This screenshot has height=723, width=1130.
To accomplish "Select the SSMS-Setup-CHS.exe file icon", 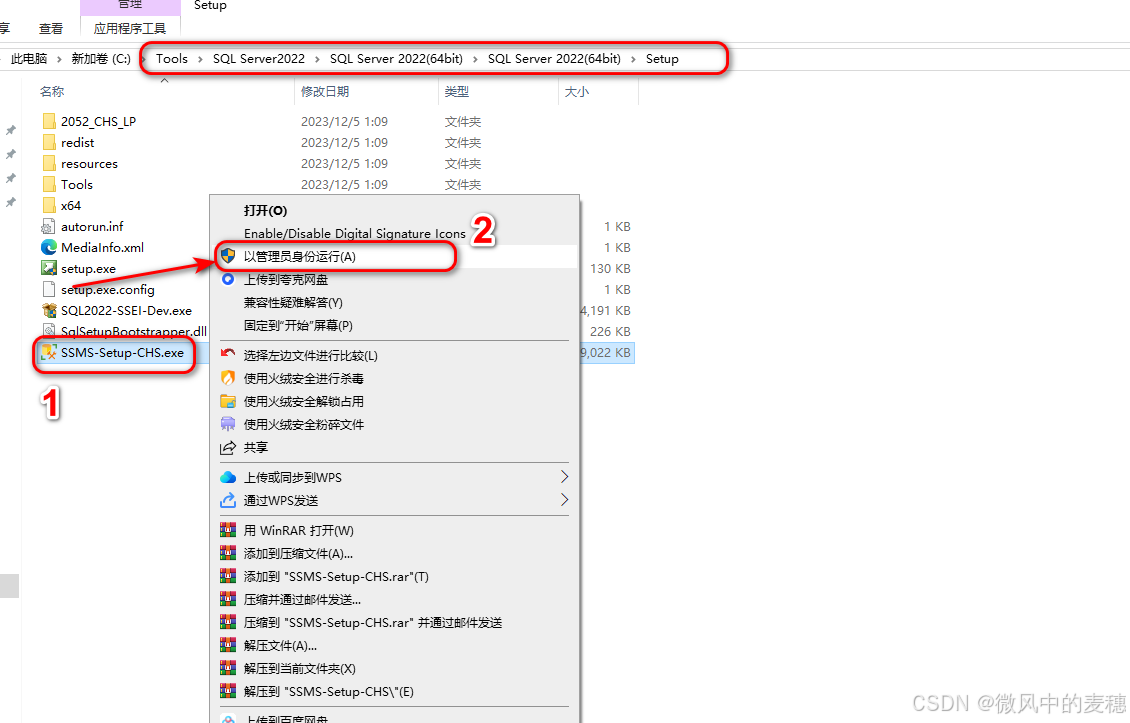I will [49, 352].
